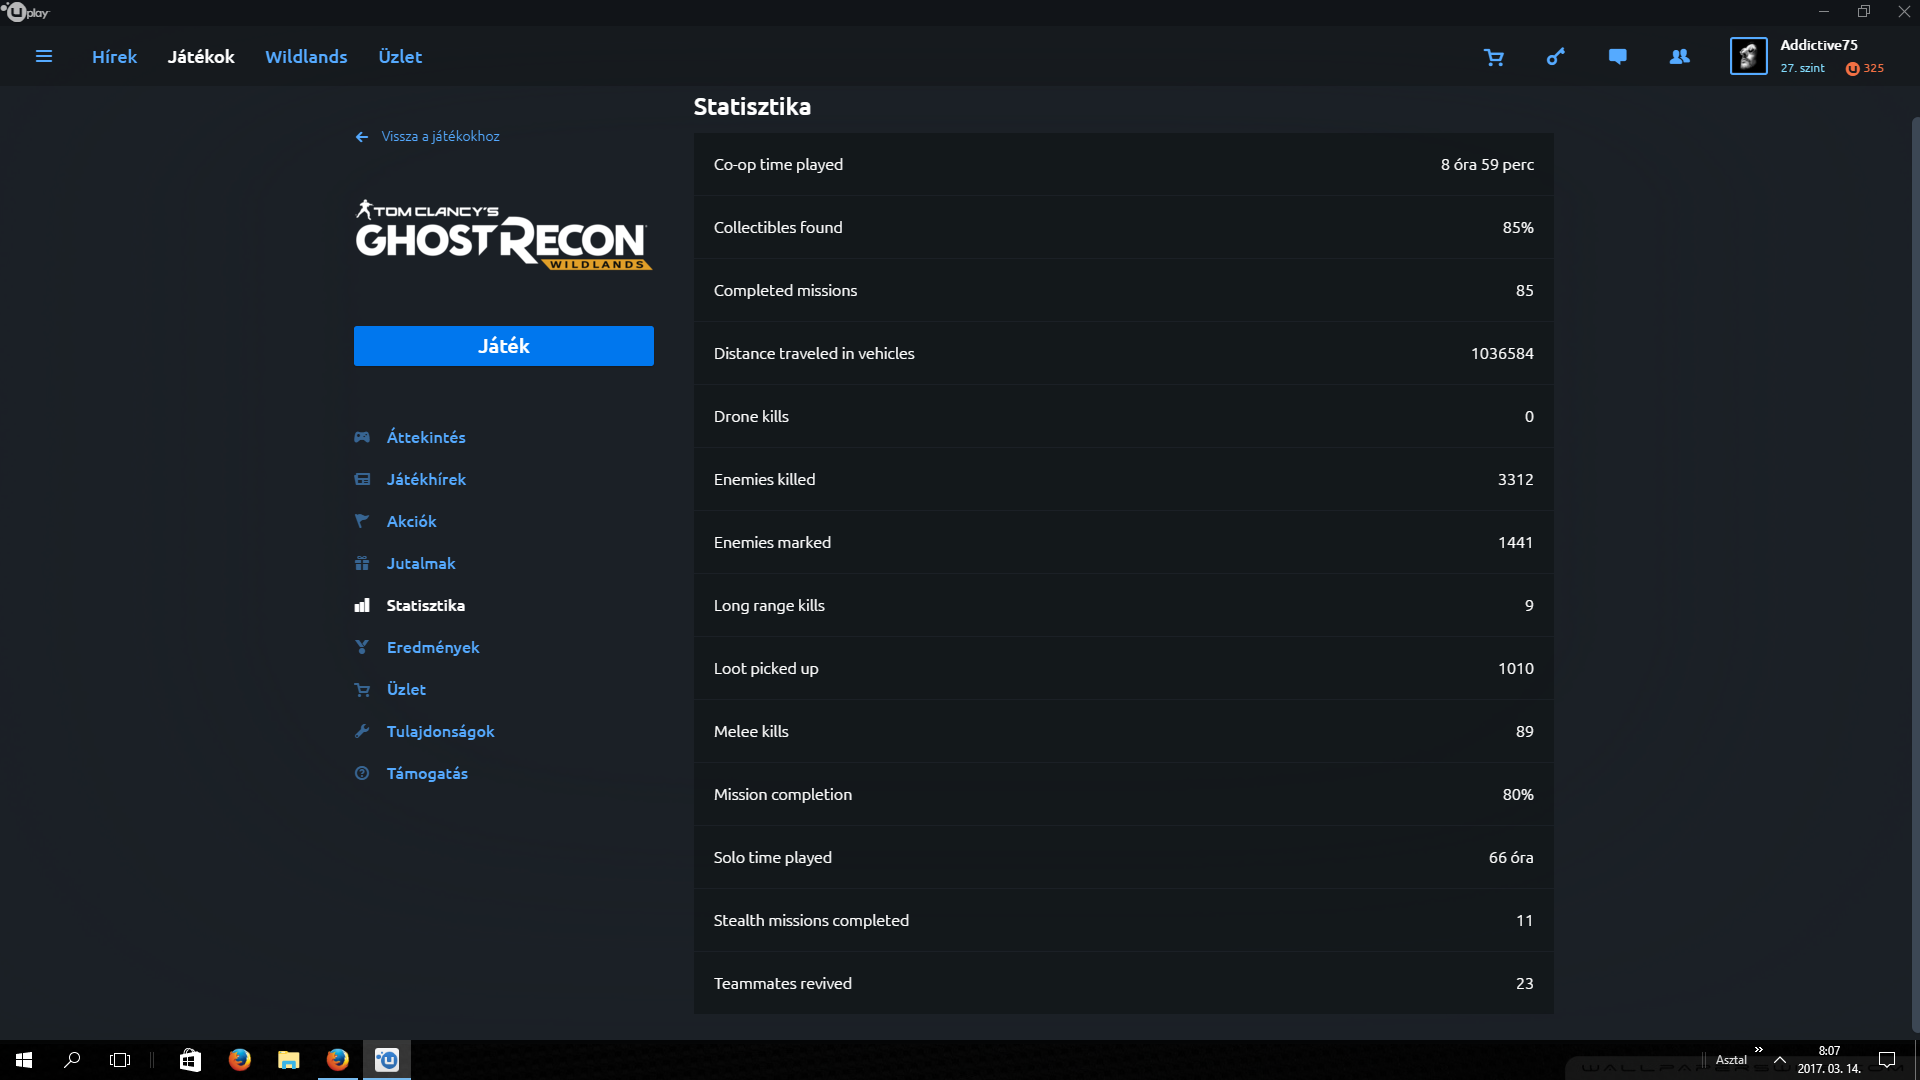Open Jutalmak in the sidebar
The width and height of the screenshot is (1920, 1080).
click(x=421, y=563)
